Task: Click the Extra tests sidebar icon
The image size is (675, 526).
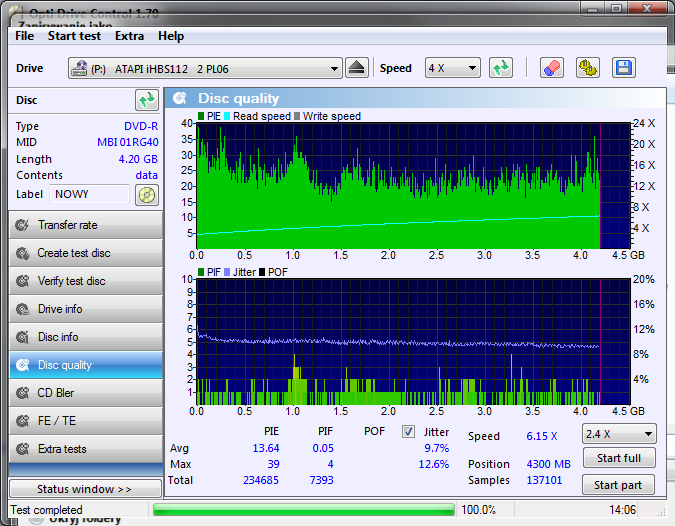Action: click(22, 449)
